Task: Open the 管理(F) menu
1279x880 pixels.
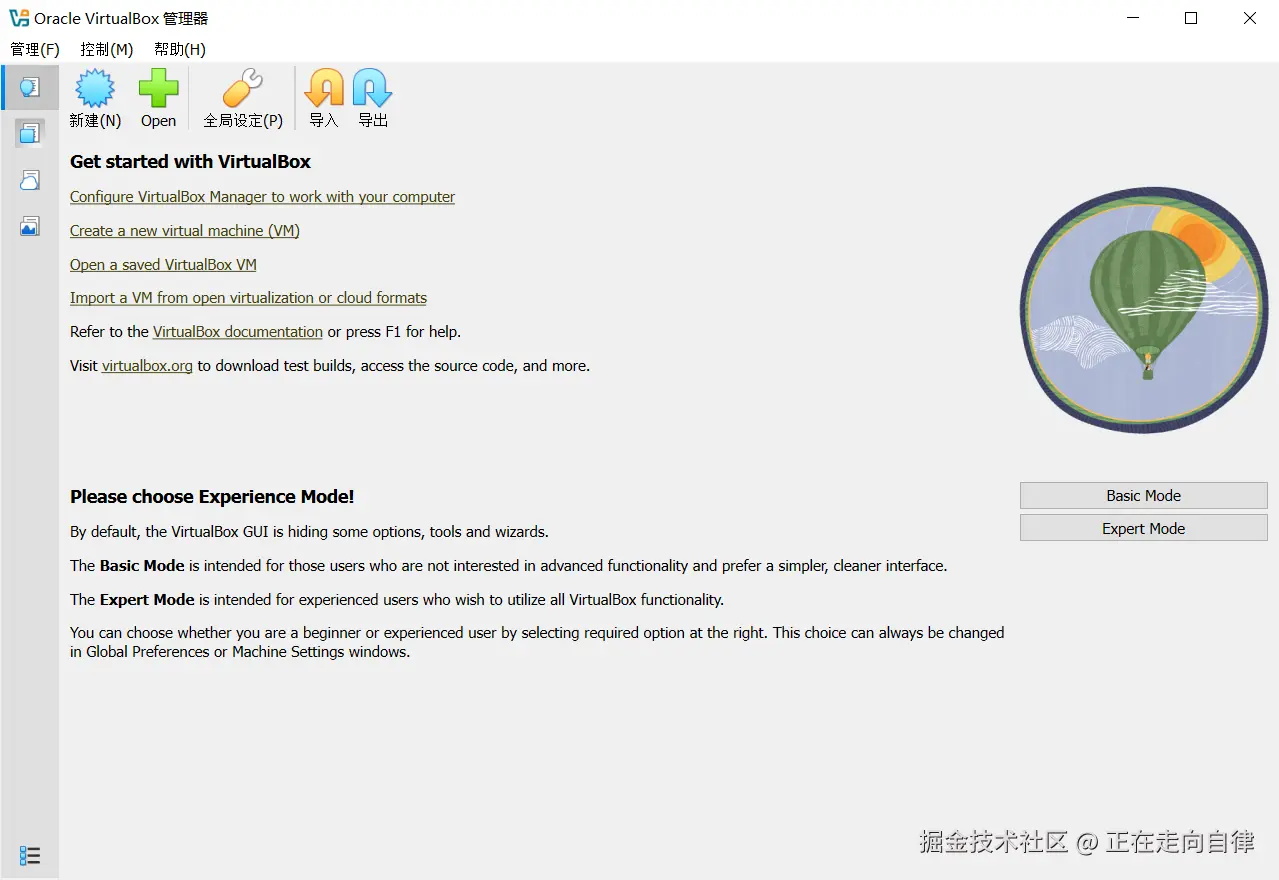Action: 35,49
